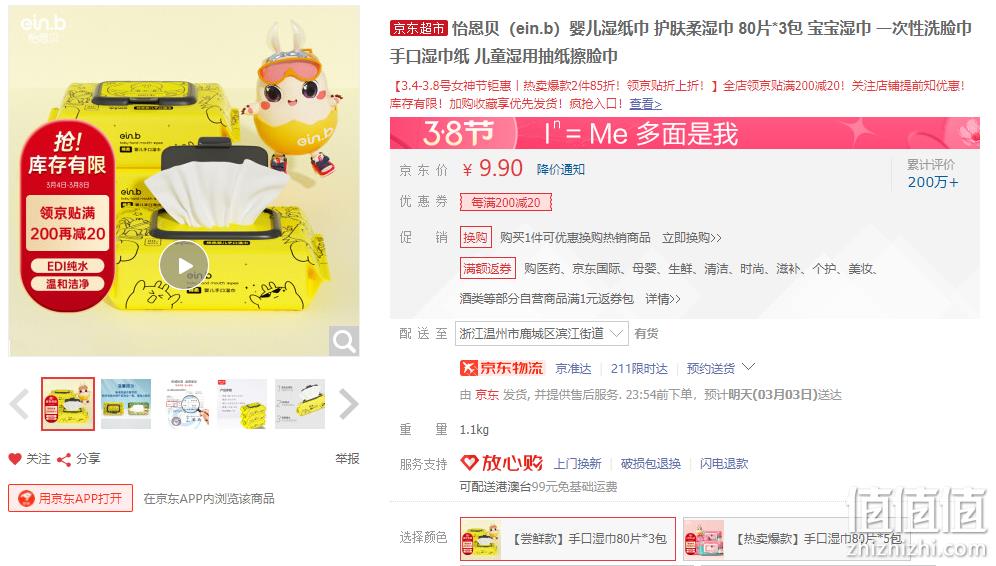Screen dimensions: 996x566
Task: Click the 举报 report link
Action: [347, 459]
